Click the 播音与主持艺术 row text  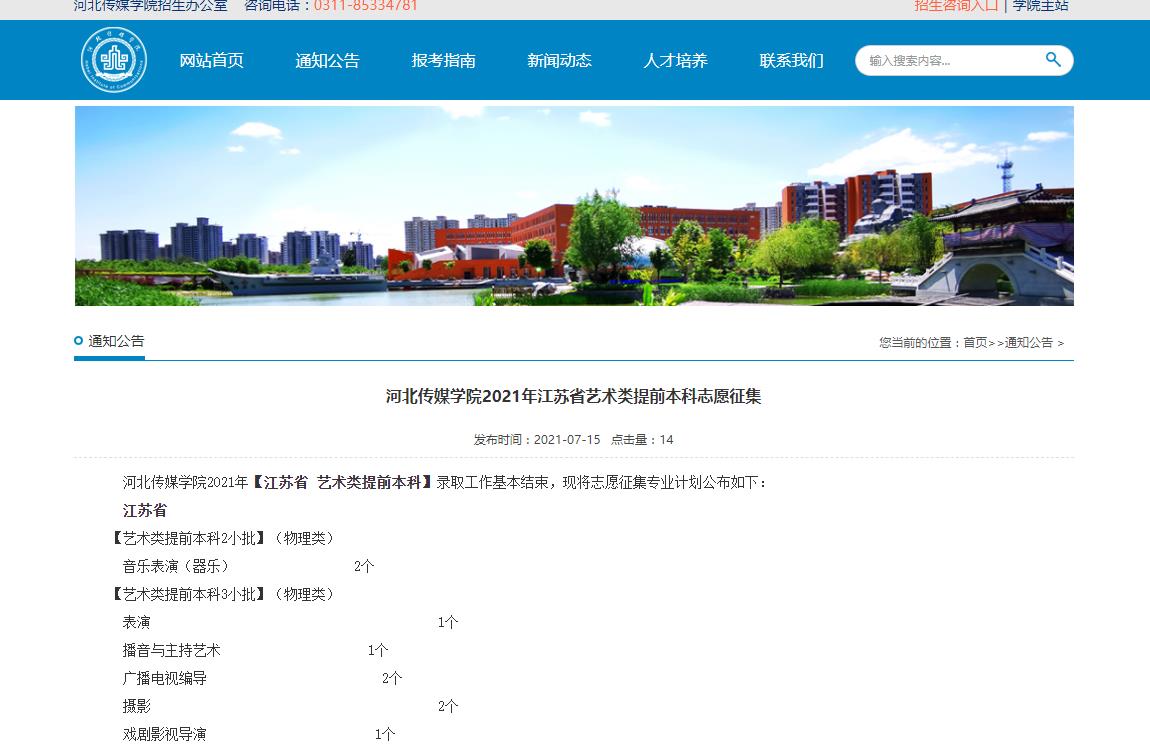pos(171,650)
